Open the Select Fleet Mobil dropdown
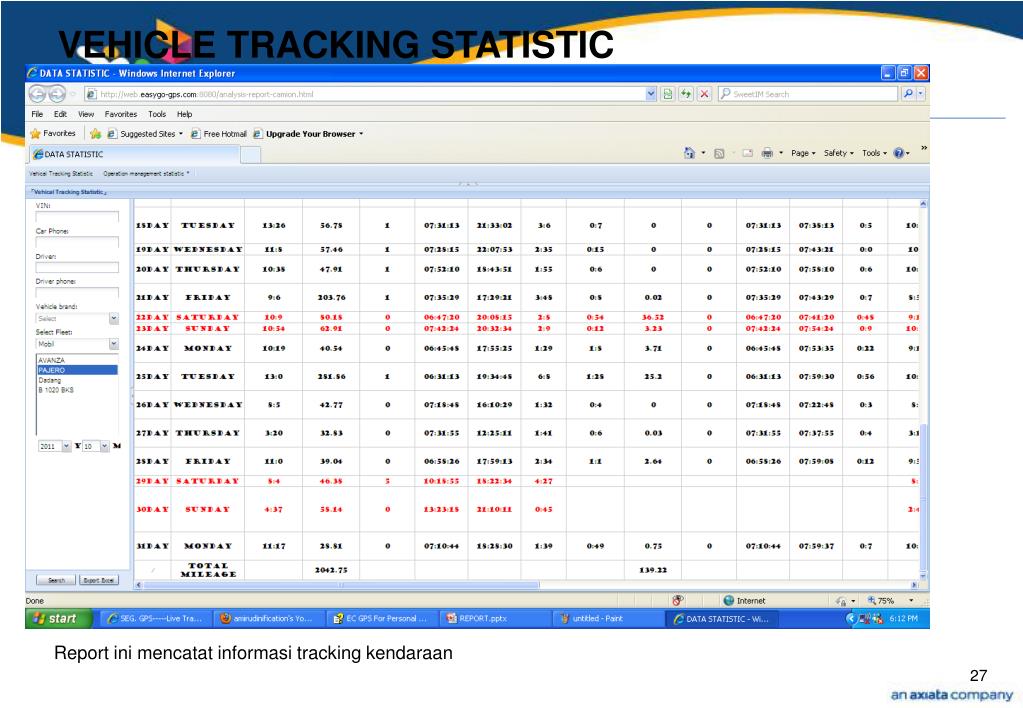Viewport: 1023px width, 708px height. [x=114, y=344]
